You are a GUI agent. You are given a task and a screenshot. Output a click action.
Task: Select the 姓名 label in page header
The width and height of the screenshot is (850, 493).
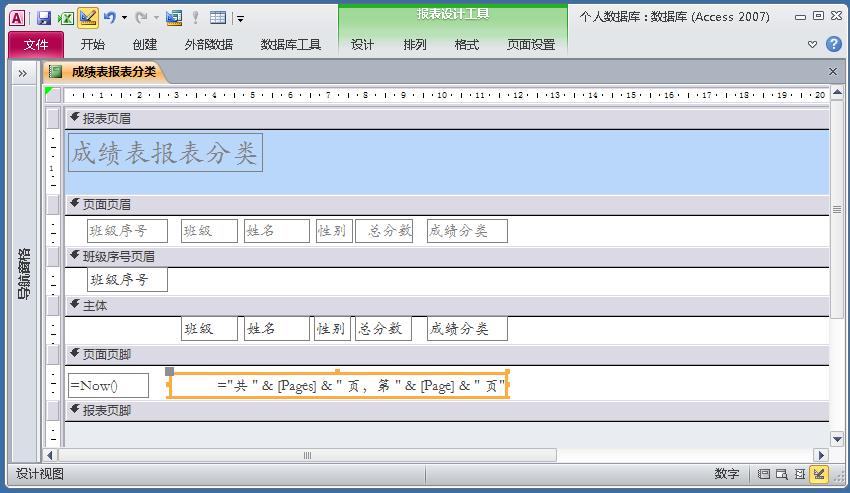click(276, 231)
